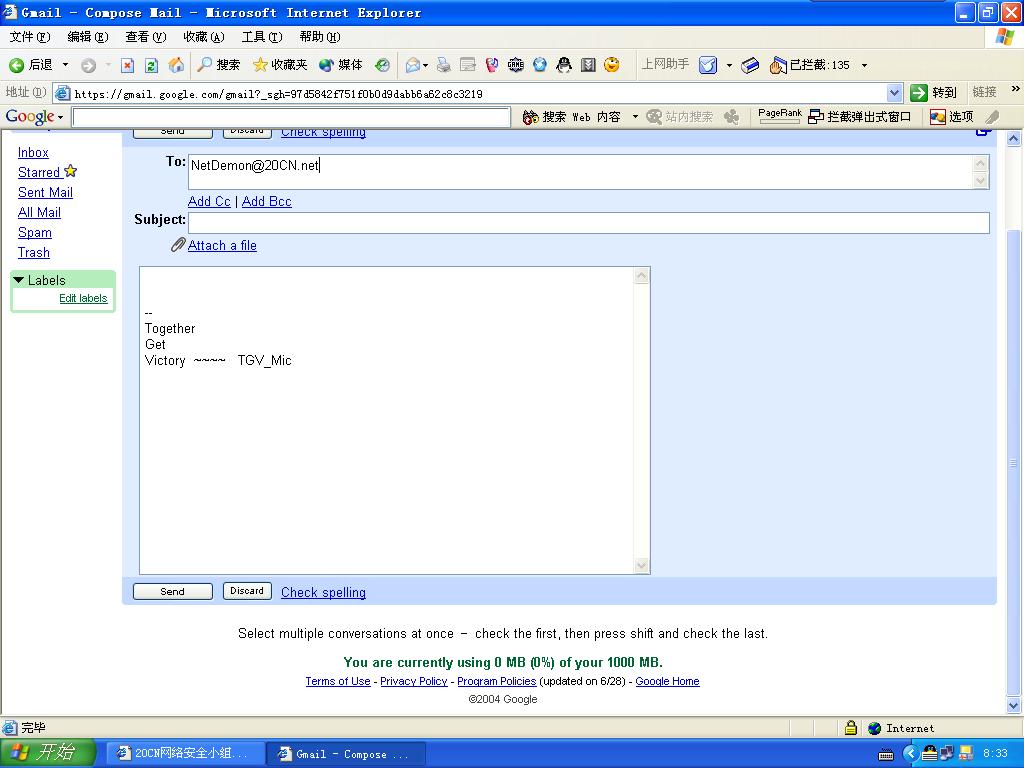Viewport: 1024px width, 768px height.
Task: Go to the Home page icon
Action: (x=176, y=65)
